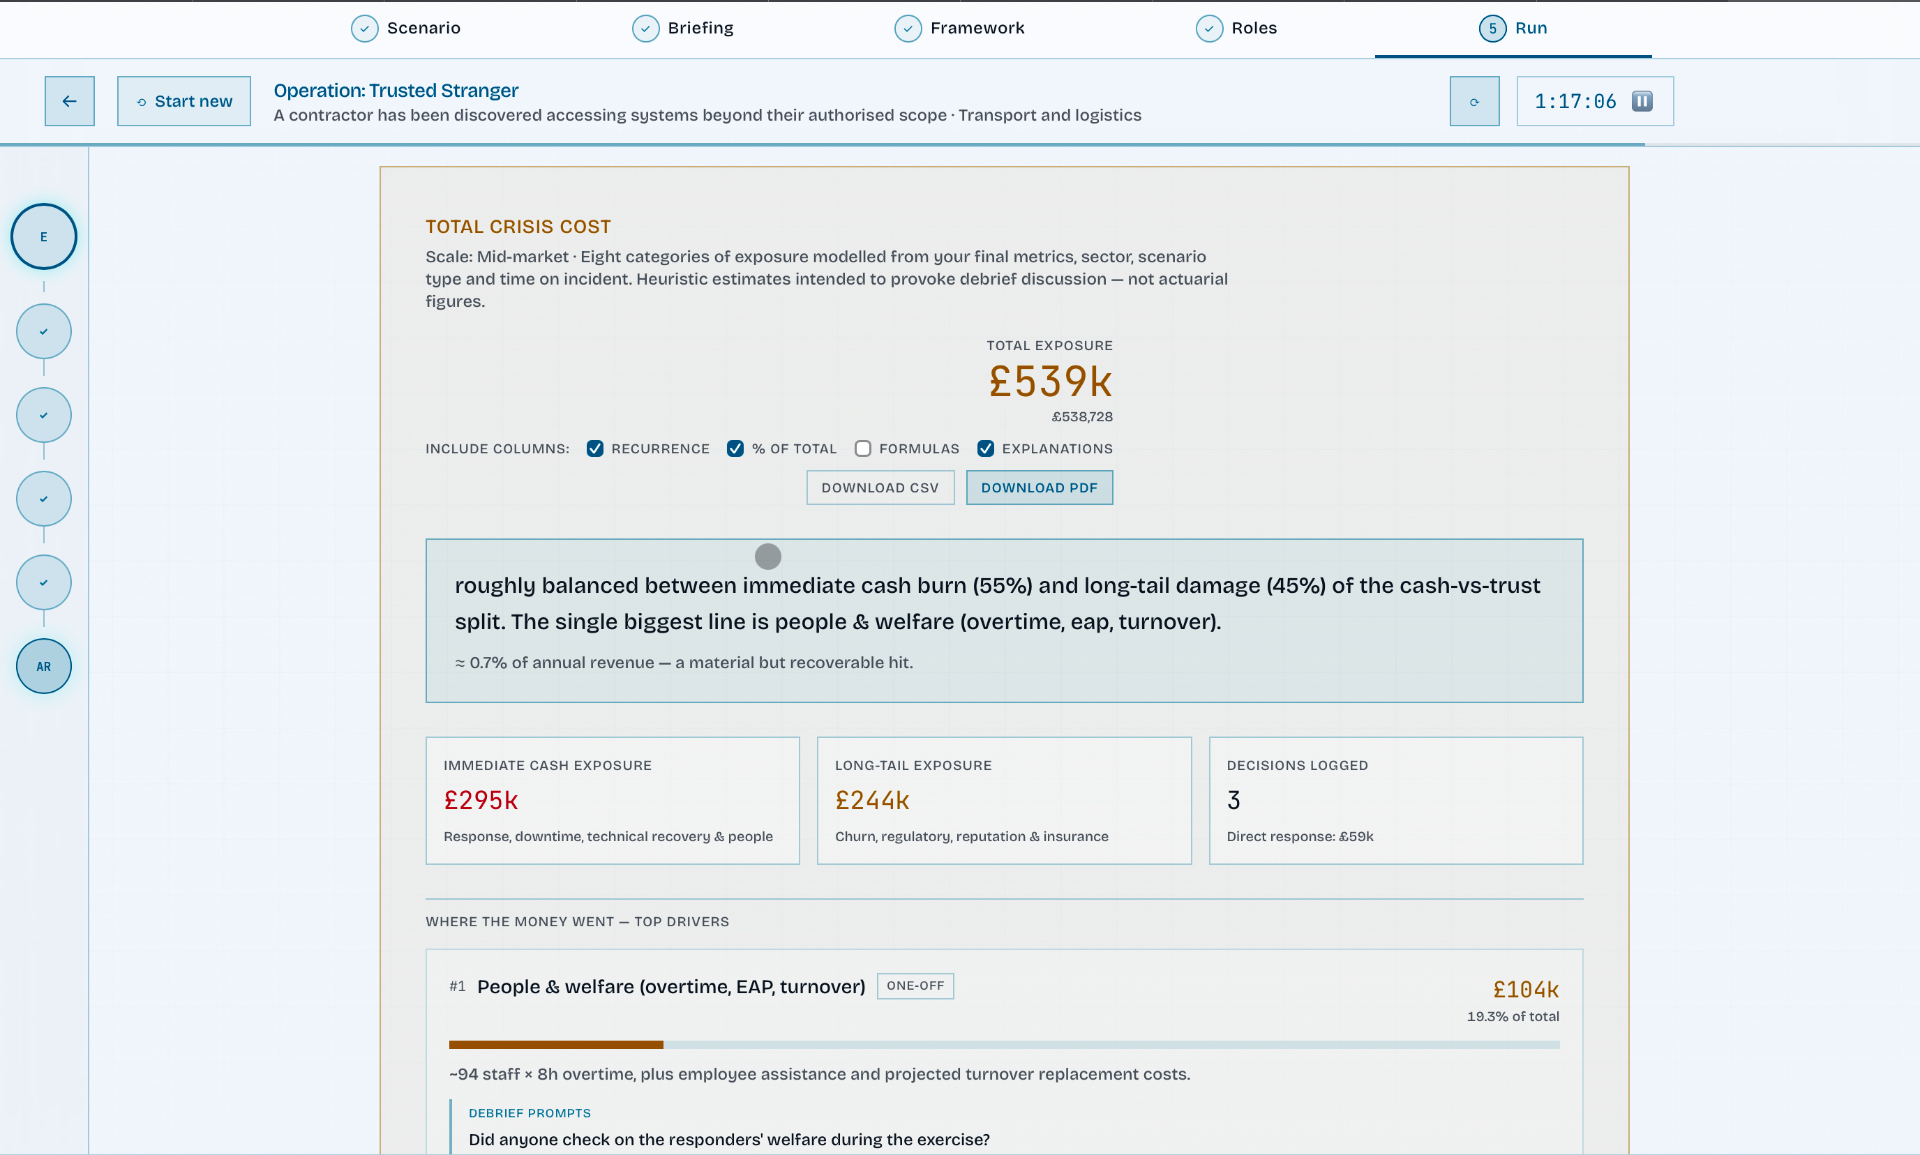Click the refresh icon beside the timer
1920x1155 pixels.
click(x=1474, y=101)
